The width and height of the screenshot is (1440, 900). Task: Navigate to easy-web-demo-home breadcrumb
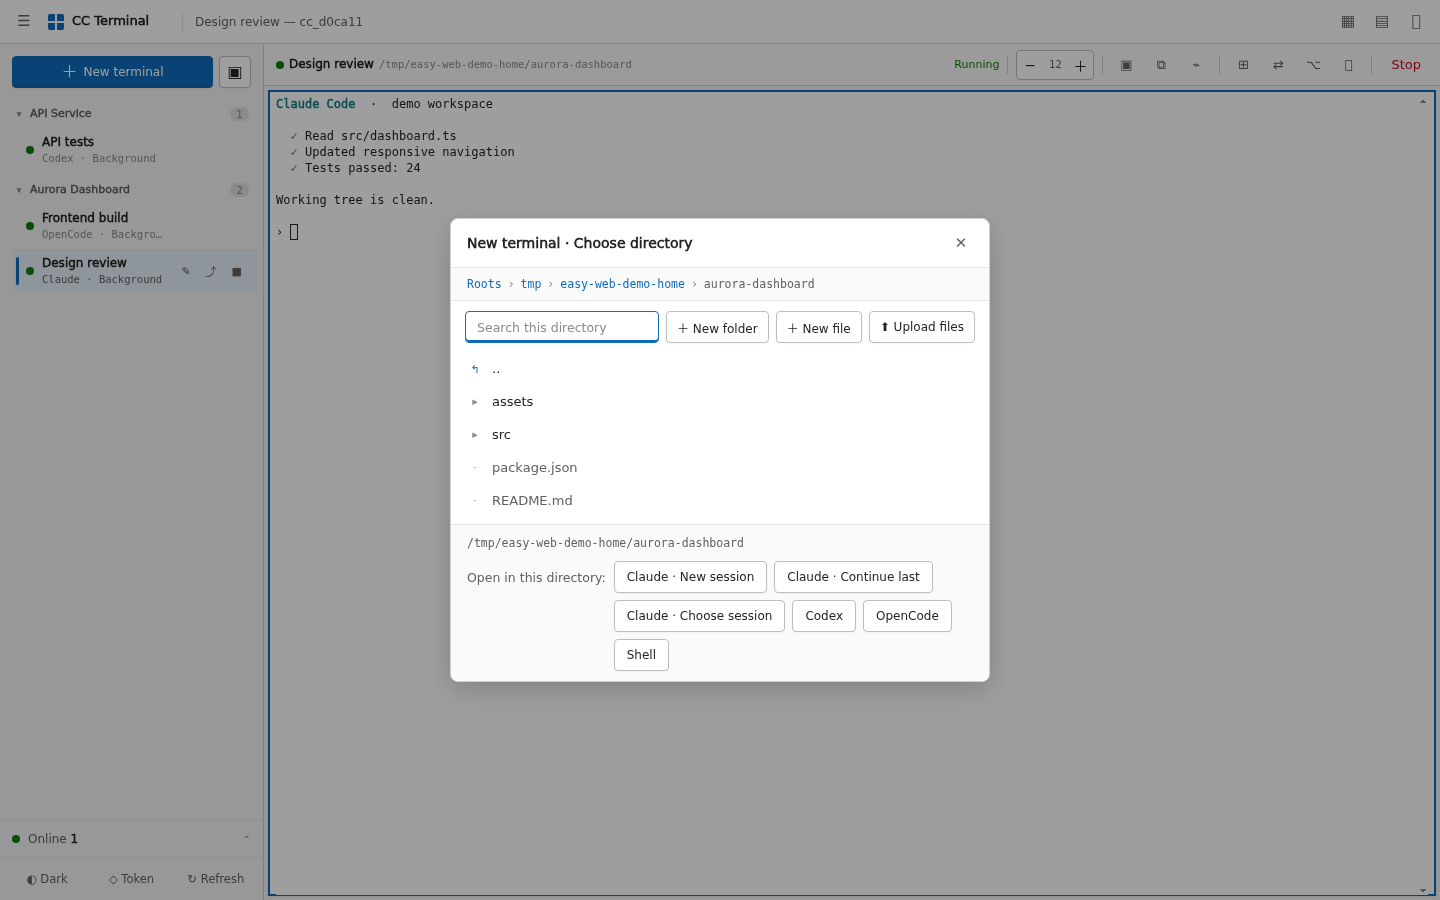point(622,284)
